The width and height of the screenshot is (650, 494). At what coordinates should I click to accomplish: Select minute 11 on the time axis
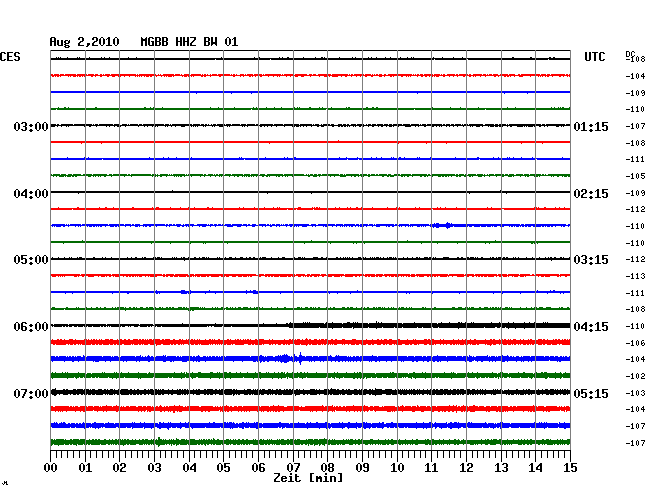click(431, 468)
